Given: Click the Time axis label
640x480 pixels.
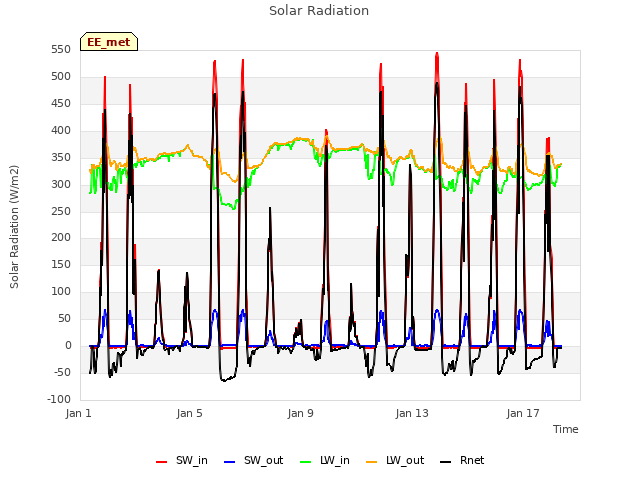Looking at the screenshot, I should (x=566, y=429).
